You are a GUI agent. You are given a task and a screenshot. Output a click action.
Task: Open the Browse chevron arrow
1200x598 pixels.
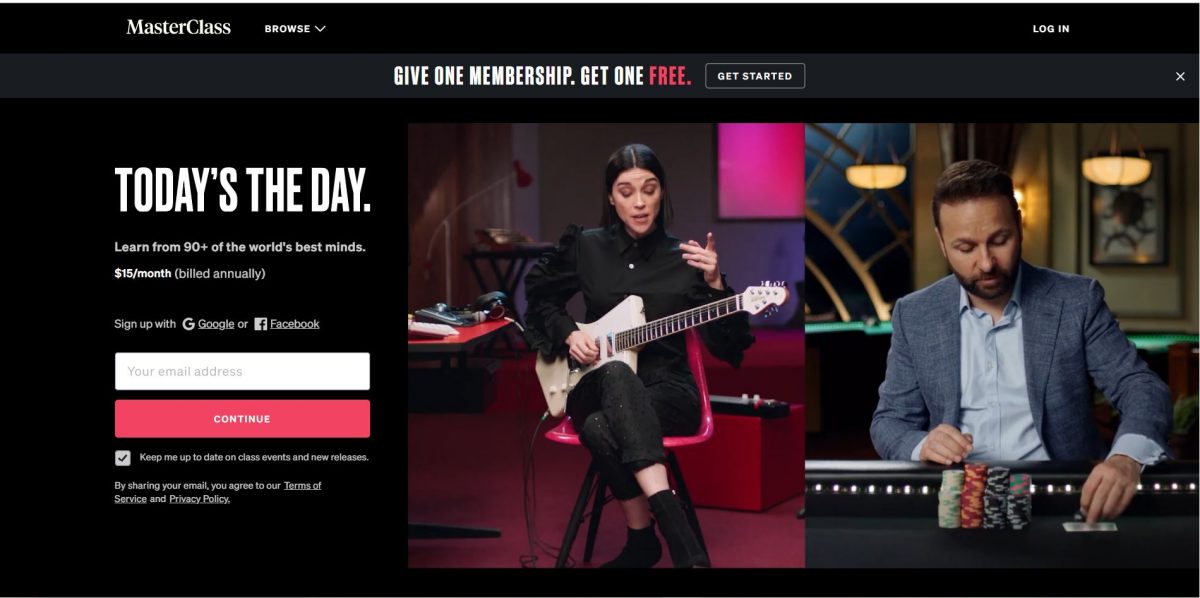click(x=320, y=29)
